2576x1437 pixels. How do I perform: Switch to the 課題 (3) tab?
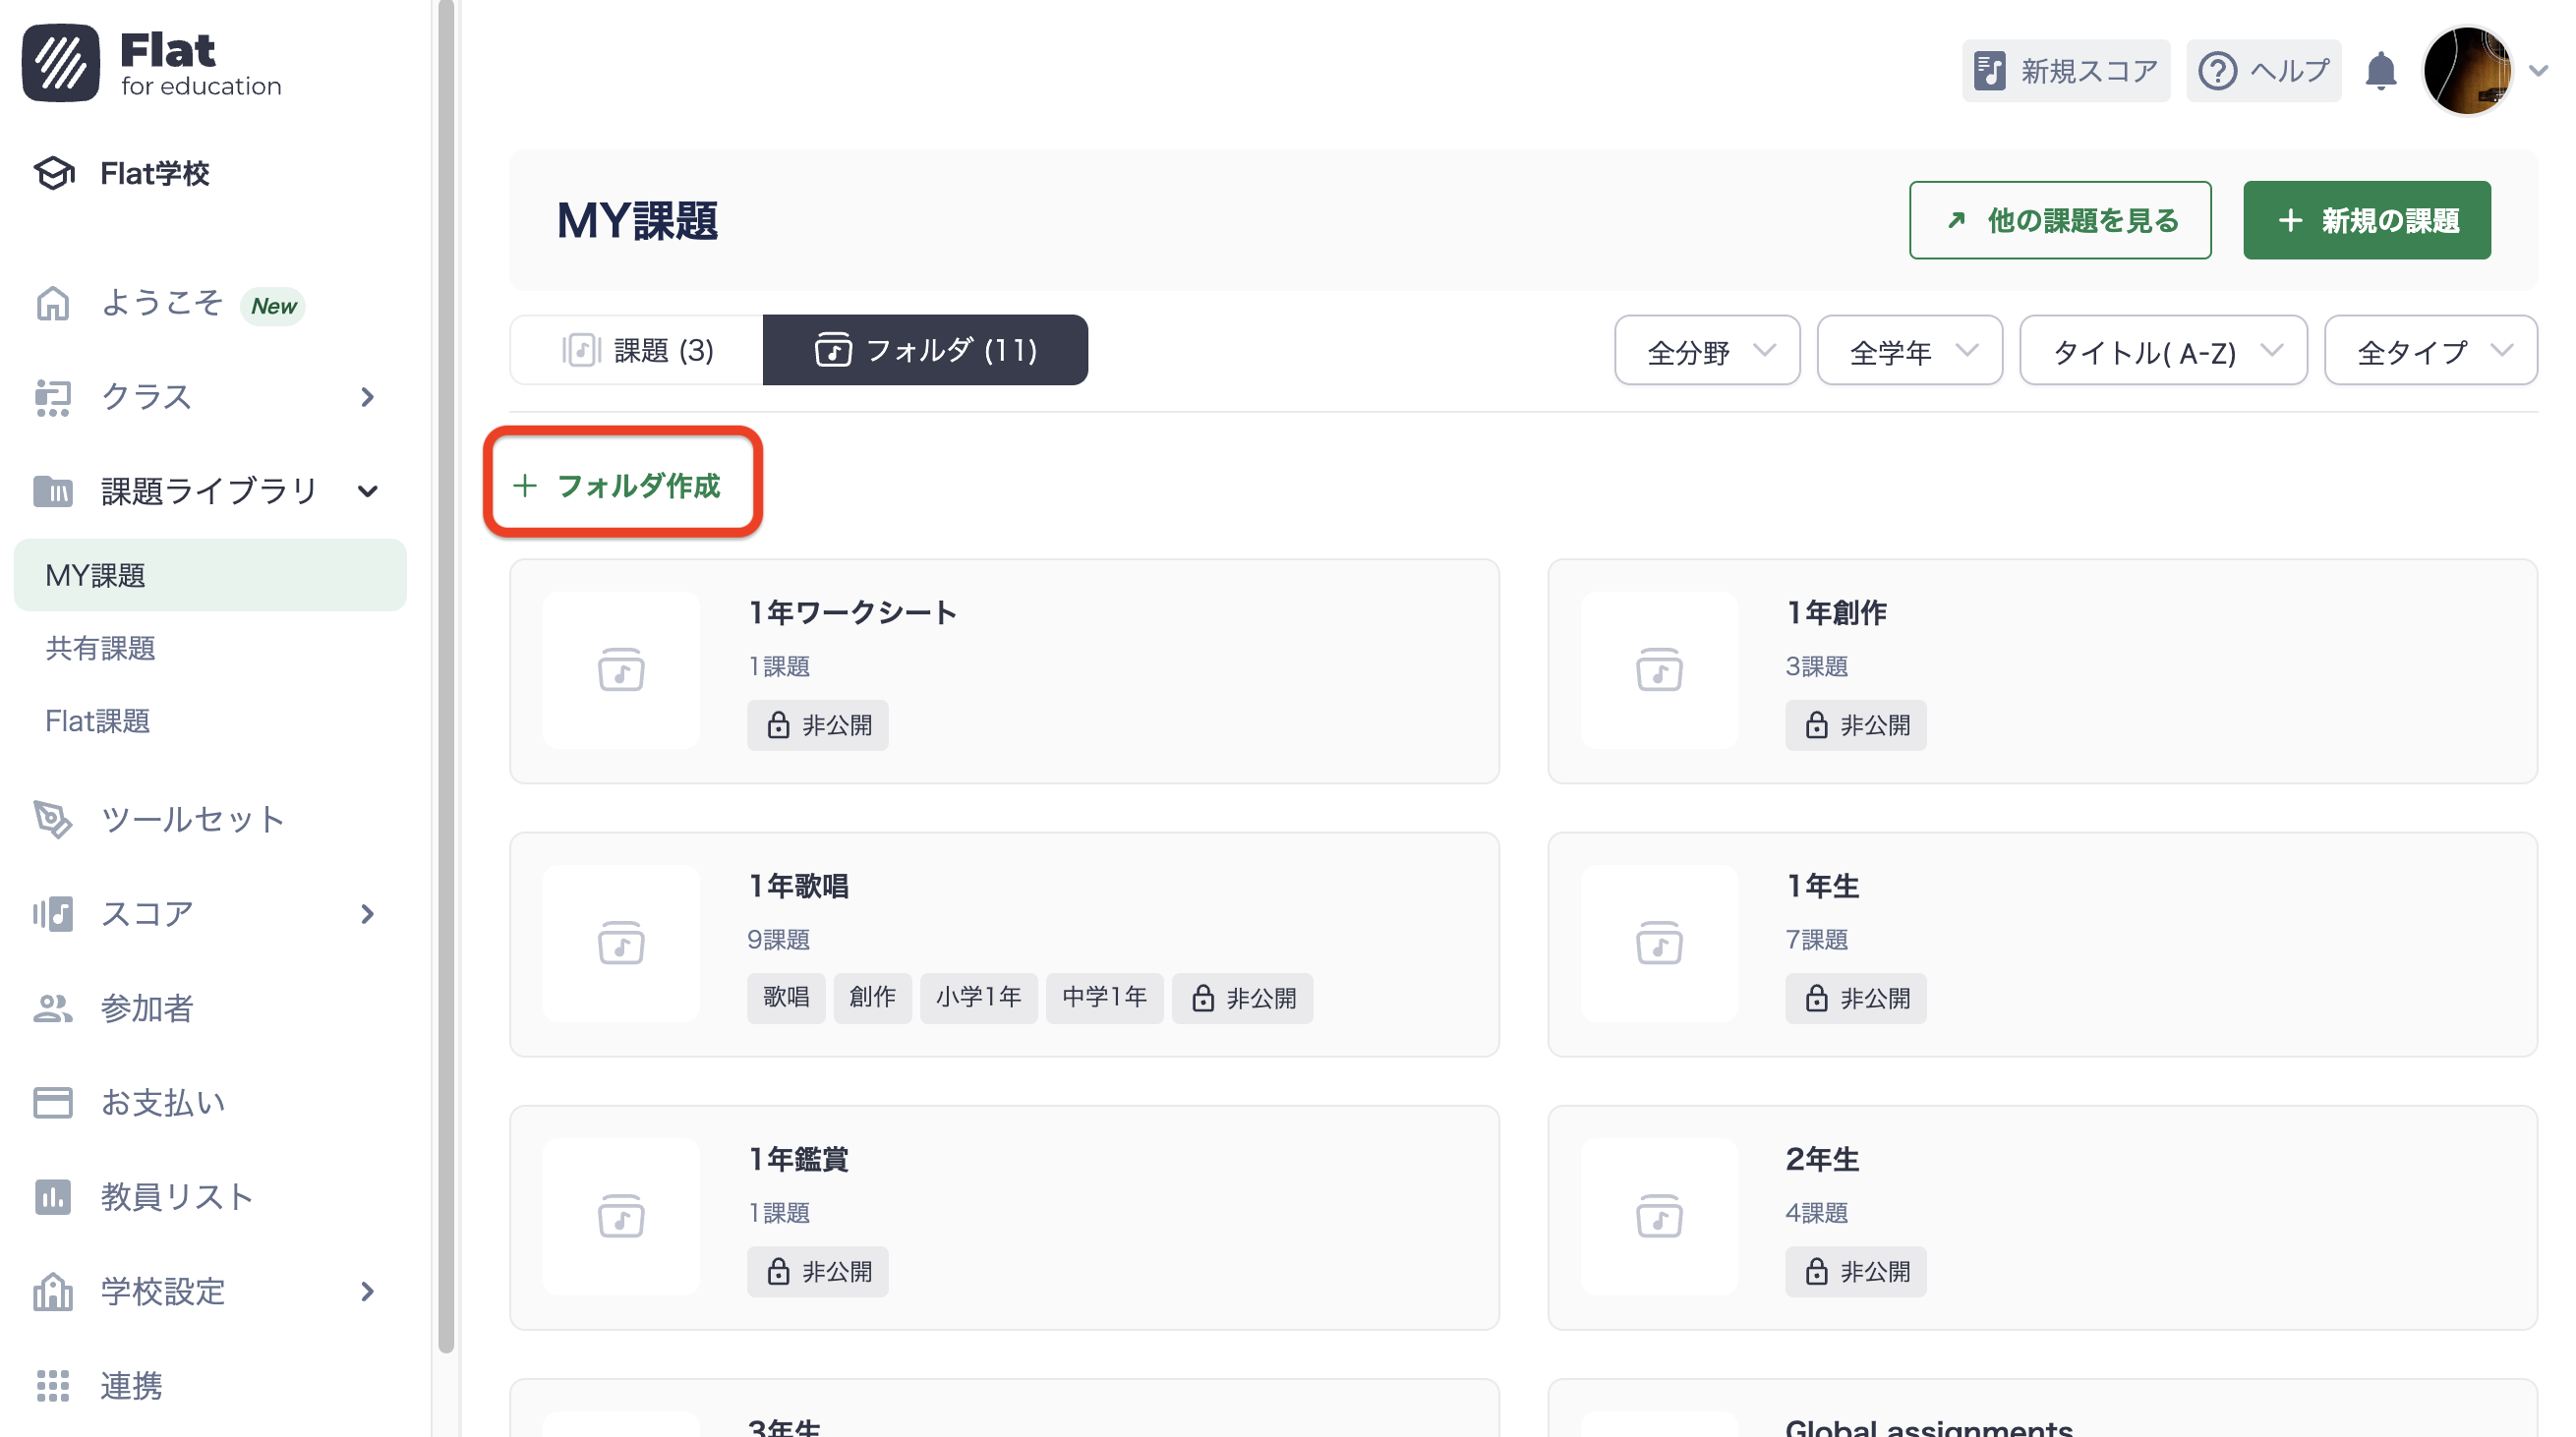click(x=638, y=350)
